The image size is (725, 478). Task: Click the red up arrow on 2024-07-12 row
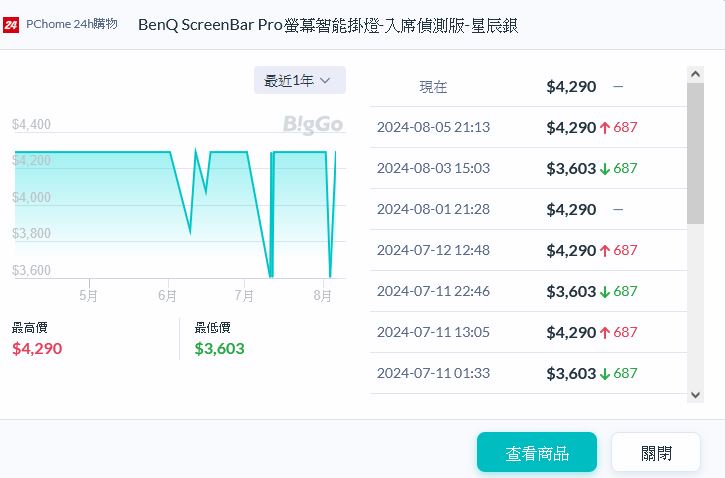605,250
